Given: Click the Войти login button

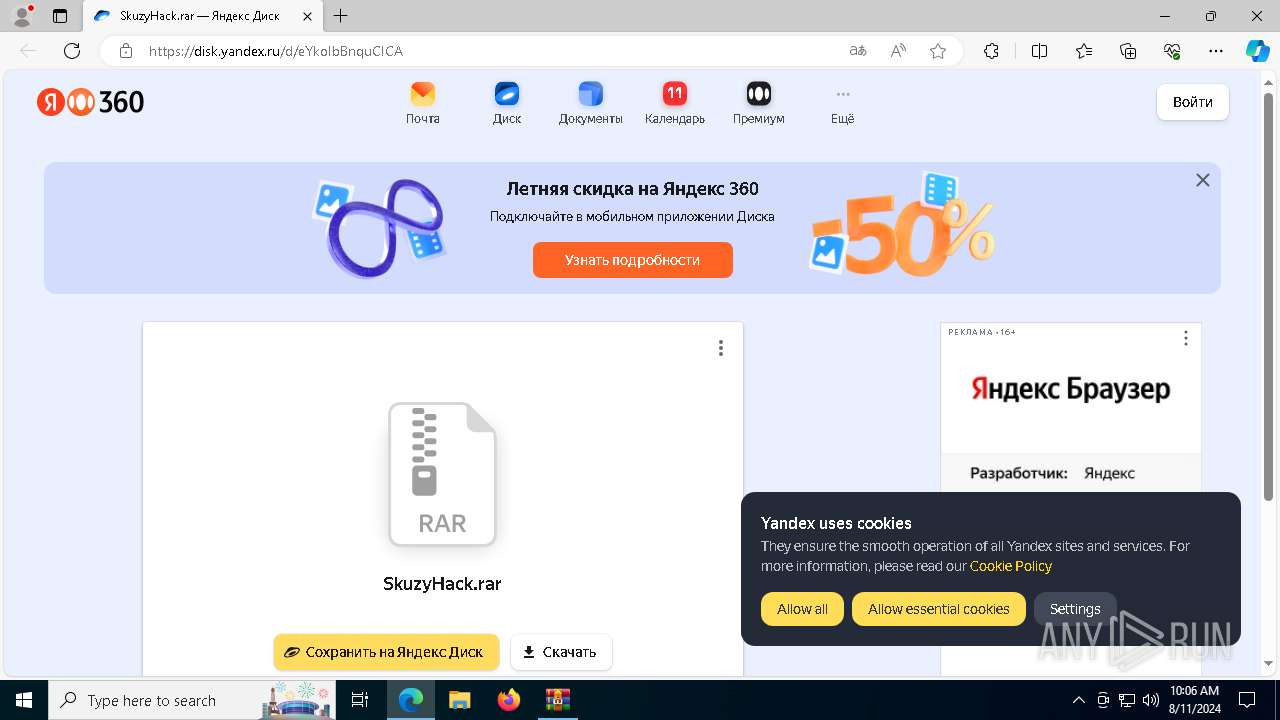Looking at the screenshot, I should 1193,102.
